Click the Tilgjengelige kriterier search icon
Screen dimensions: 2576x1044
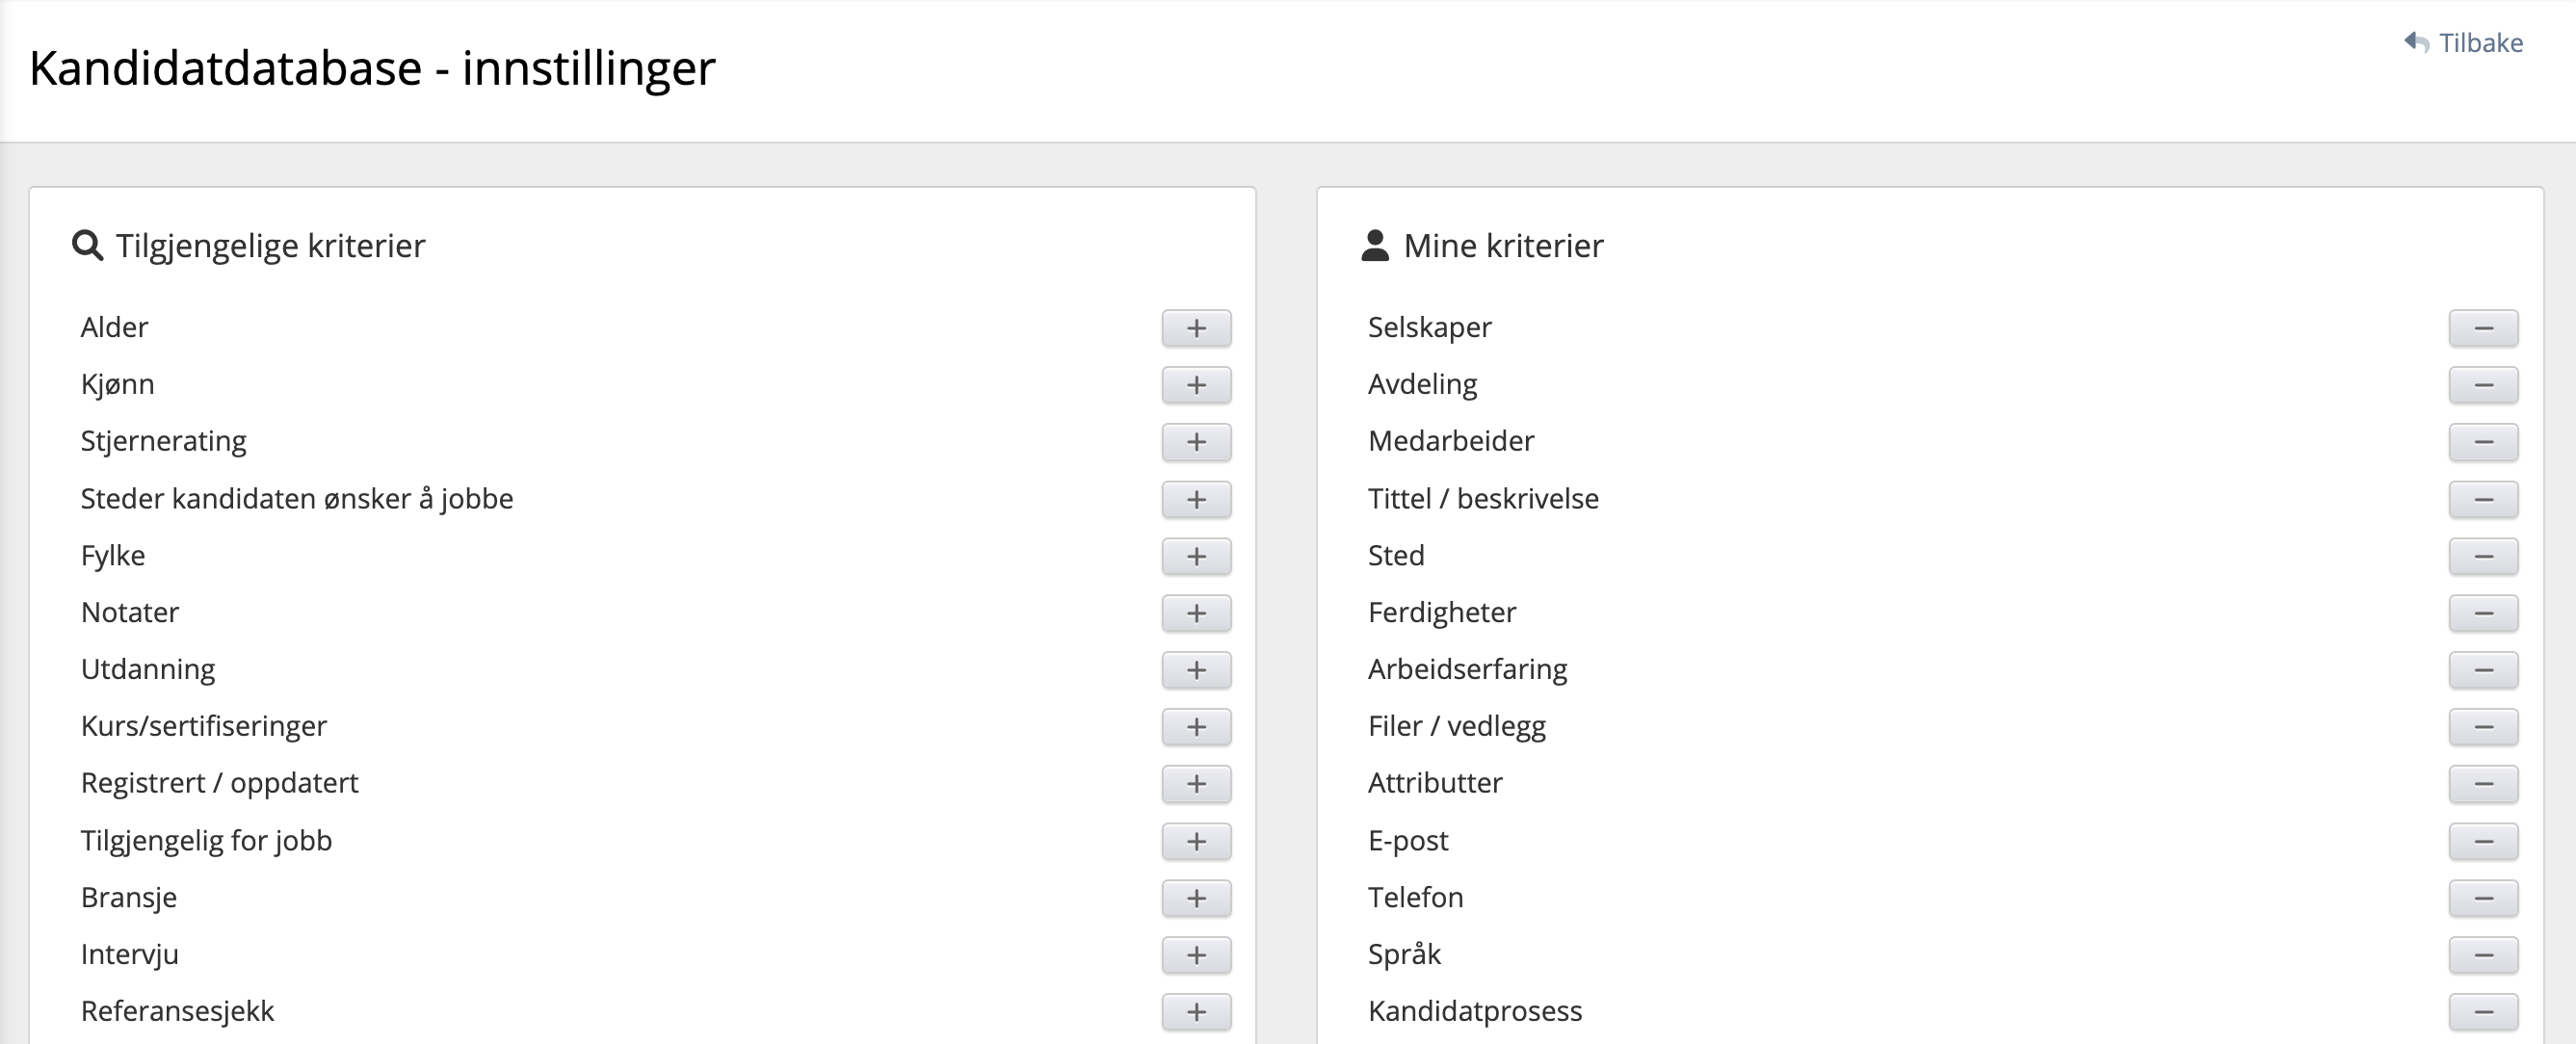pos(88,245)
